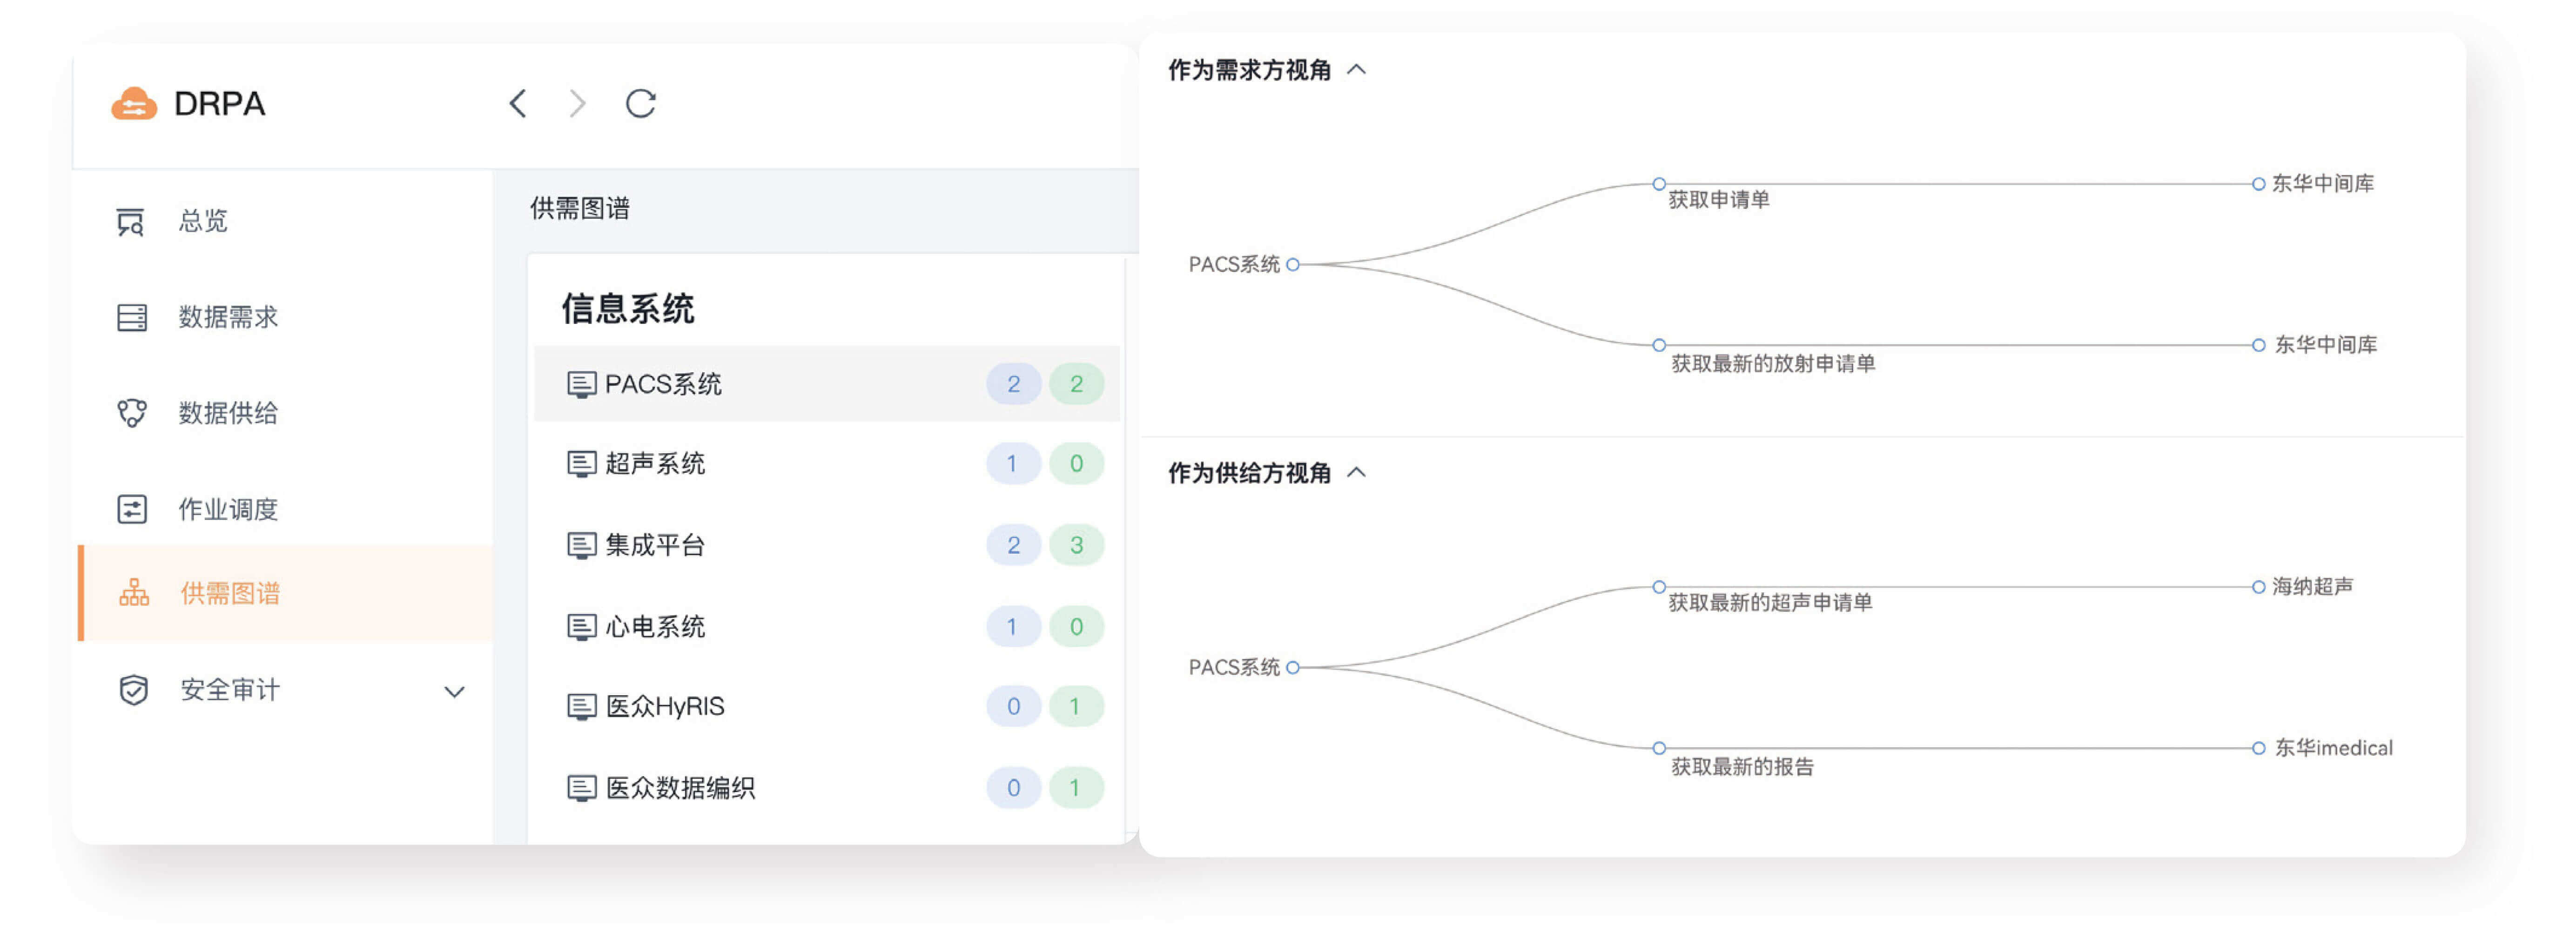The image size is (2576, 933).
Task: Go forward with the right arrow
Action: [x=577, y=103]
